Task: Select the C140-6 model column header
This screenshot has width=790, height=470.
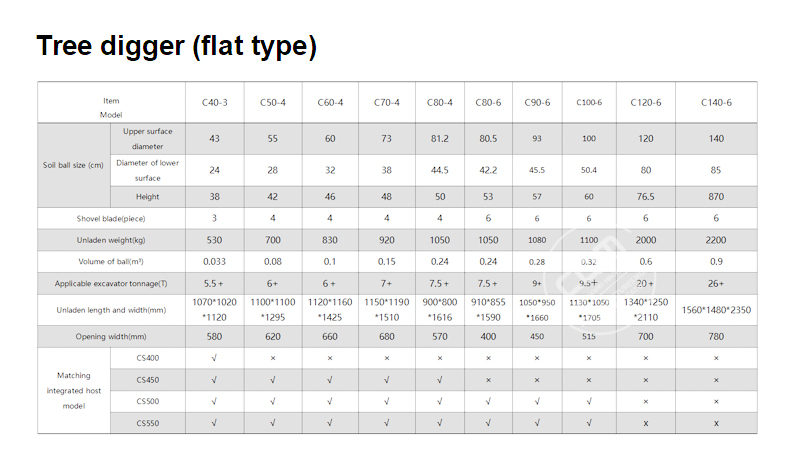Action: tap(716, 102)
